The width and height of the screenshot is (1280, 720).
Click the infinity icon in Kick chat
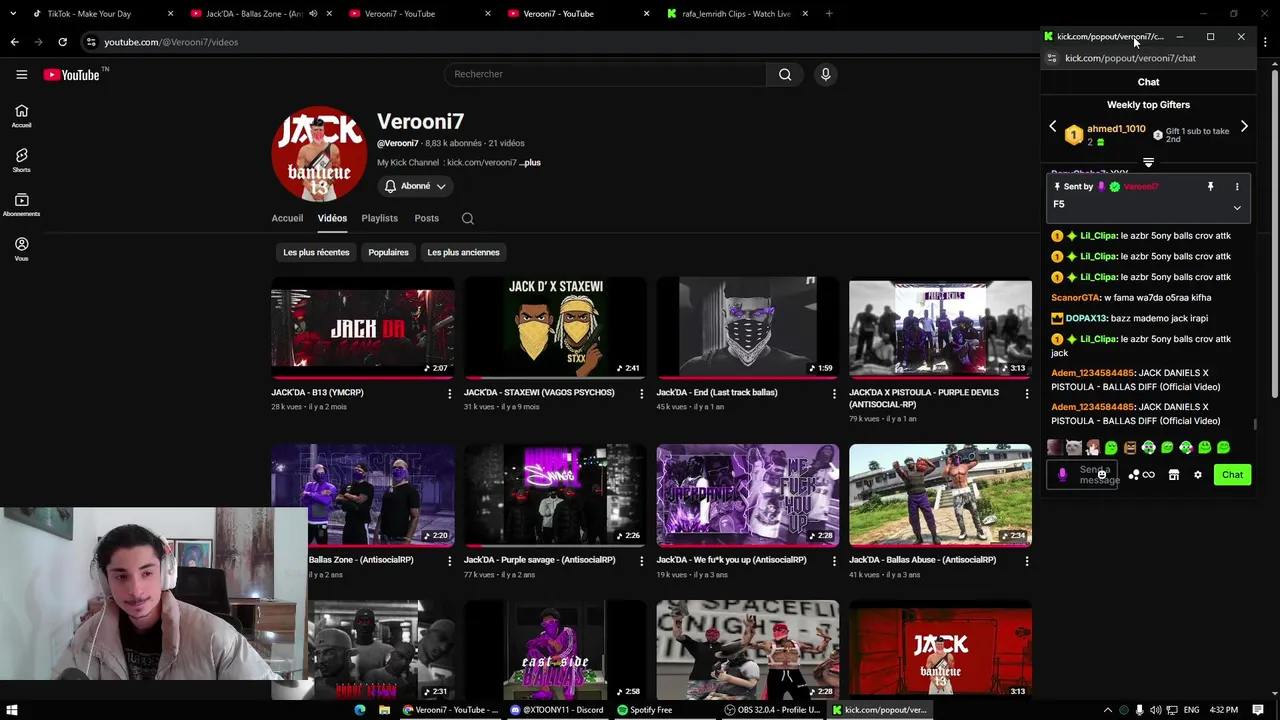pos(1149,475)
